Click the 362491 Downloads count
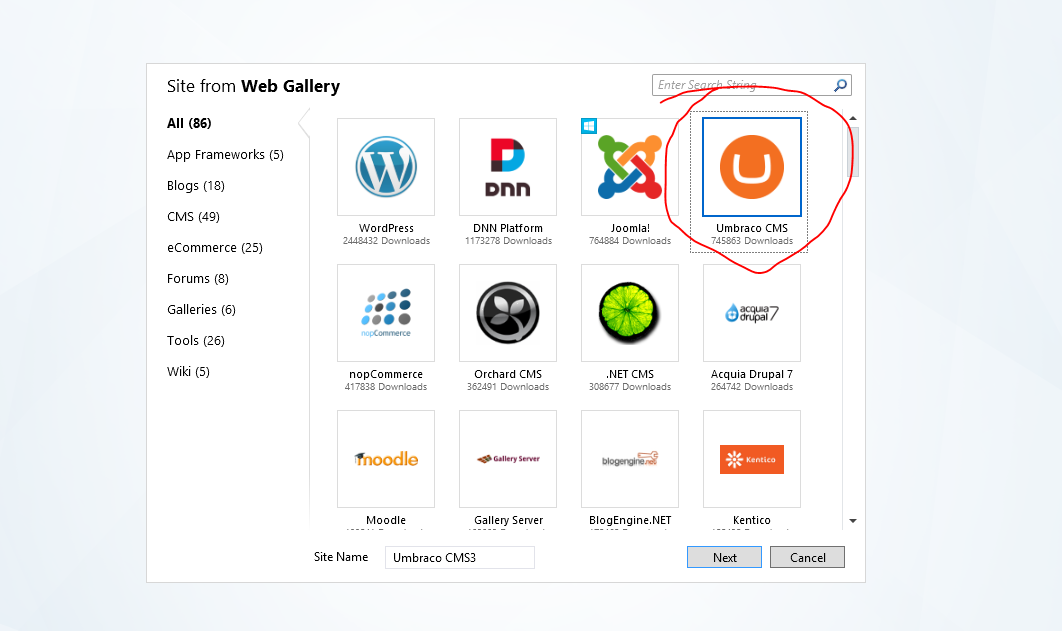This screenshot has height=631, width=1062. tap(508, 387)
